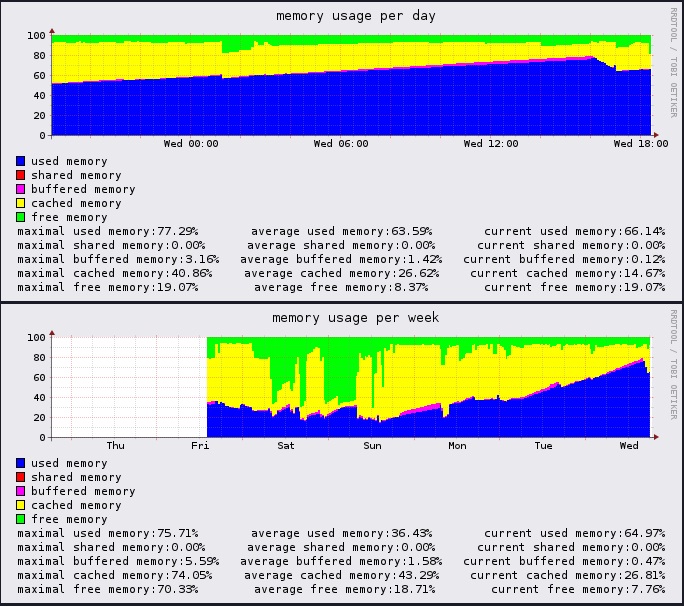Click 'maximal used memory:75.71%' in weekly stats

(108, 533)
